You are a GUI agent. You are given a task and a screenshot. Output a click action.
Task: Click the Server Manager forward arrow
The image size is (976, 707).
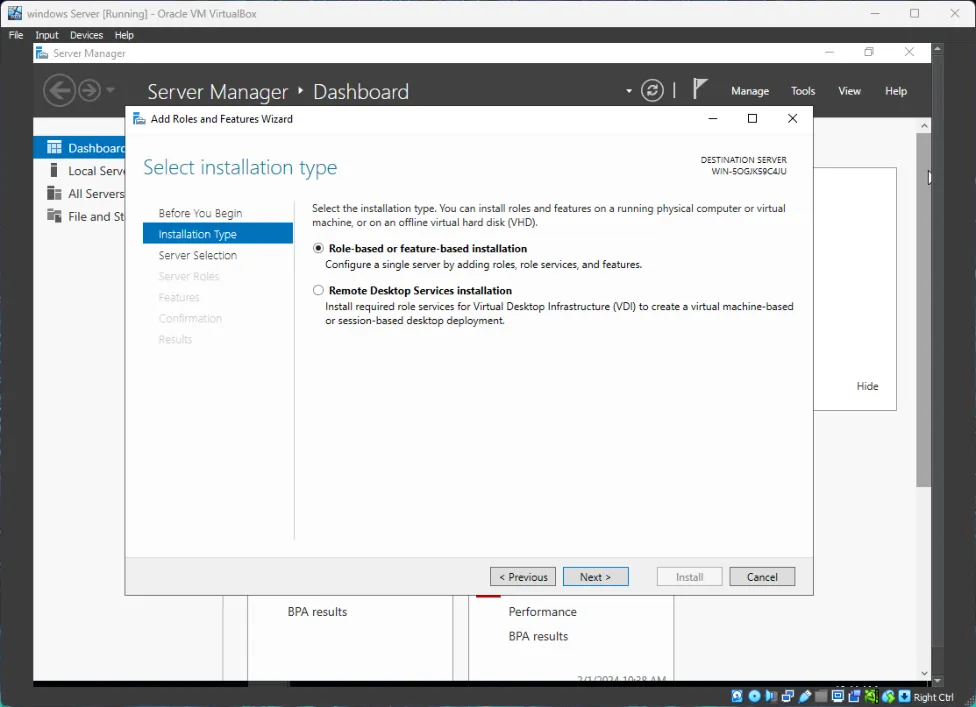pos(90,91)
